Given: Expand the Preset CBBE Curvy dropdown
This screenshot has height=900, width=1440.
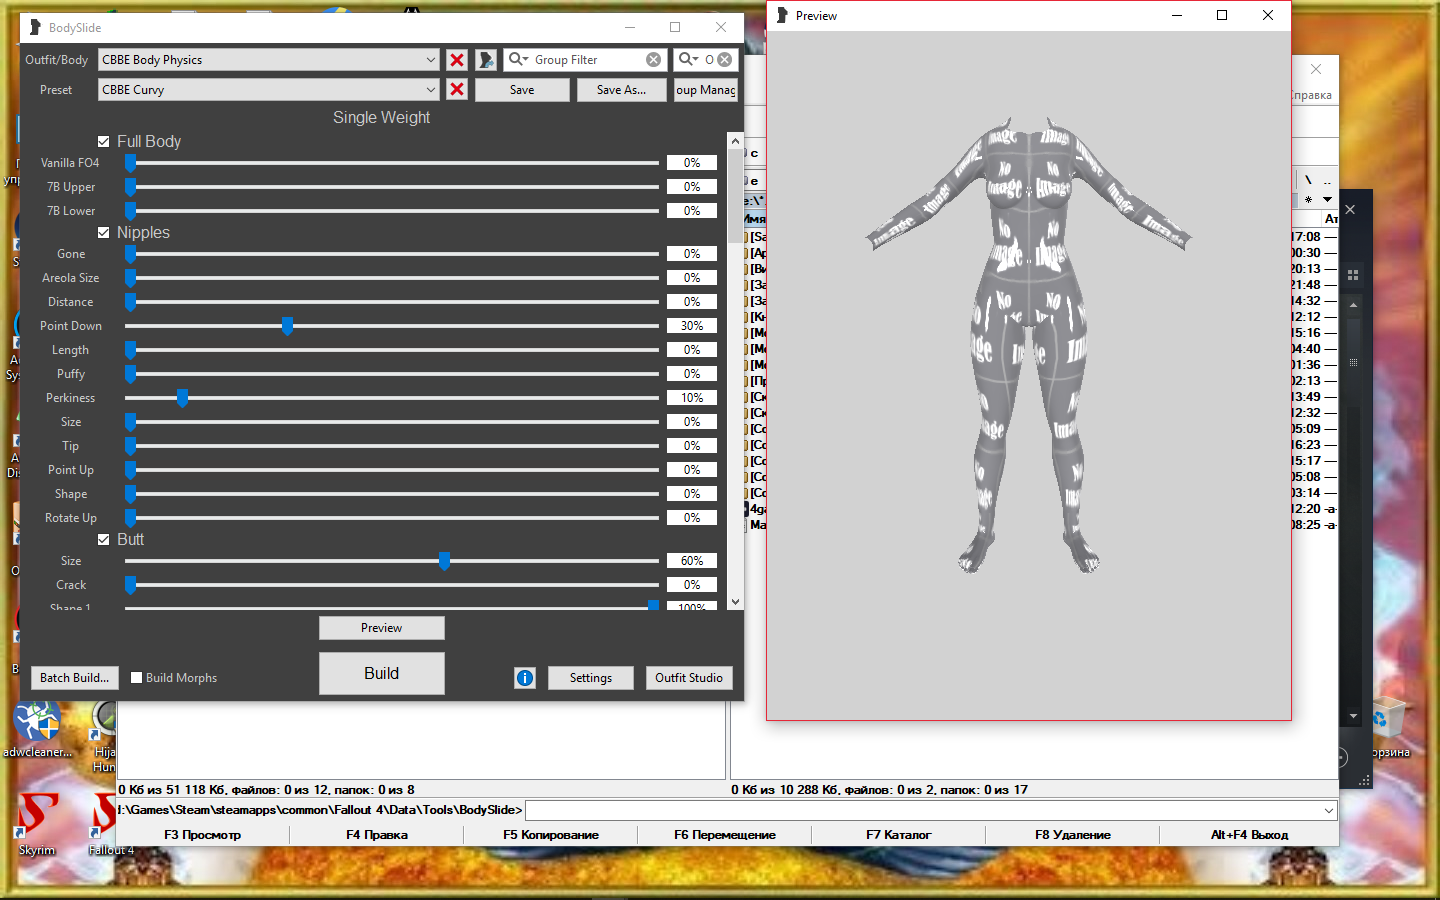Looking at the screenshot, I should tap(430, 90).
